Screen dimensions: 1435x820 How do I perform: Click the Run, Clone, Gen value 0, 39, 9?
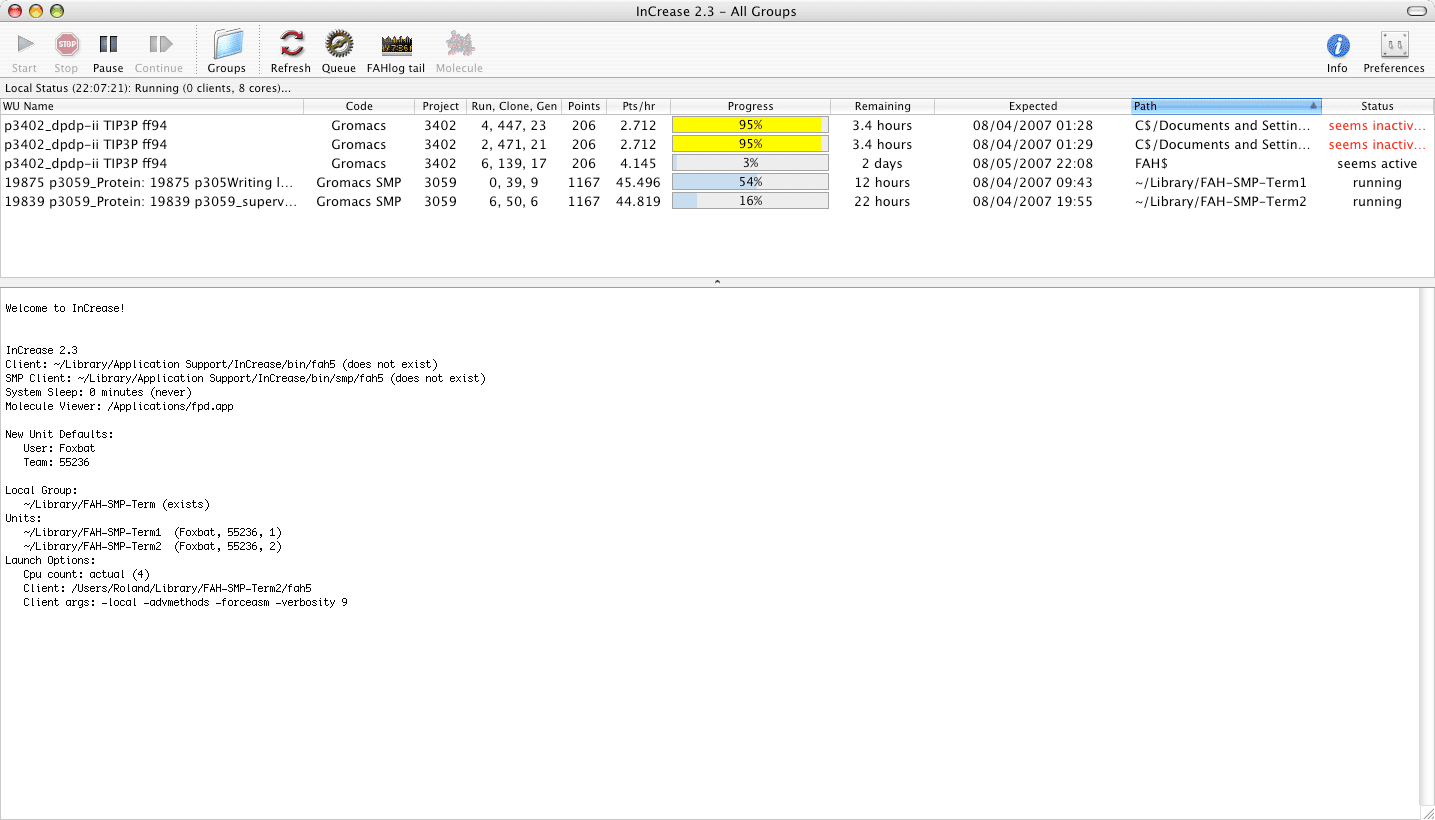pyautogui.click(x=514, y=183)
